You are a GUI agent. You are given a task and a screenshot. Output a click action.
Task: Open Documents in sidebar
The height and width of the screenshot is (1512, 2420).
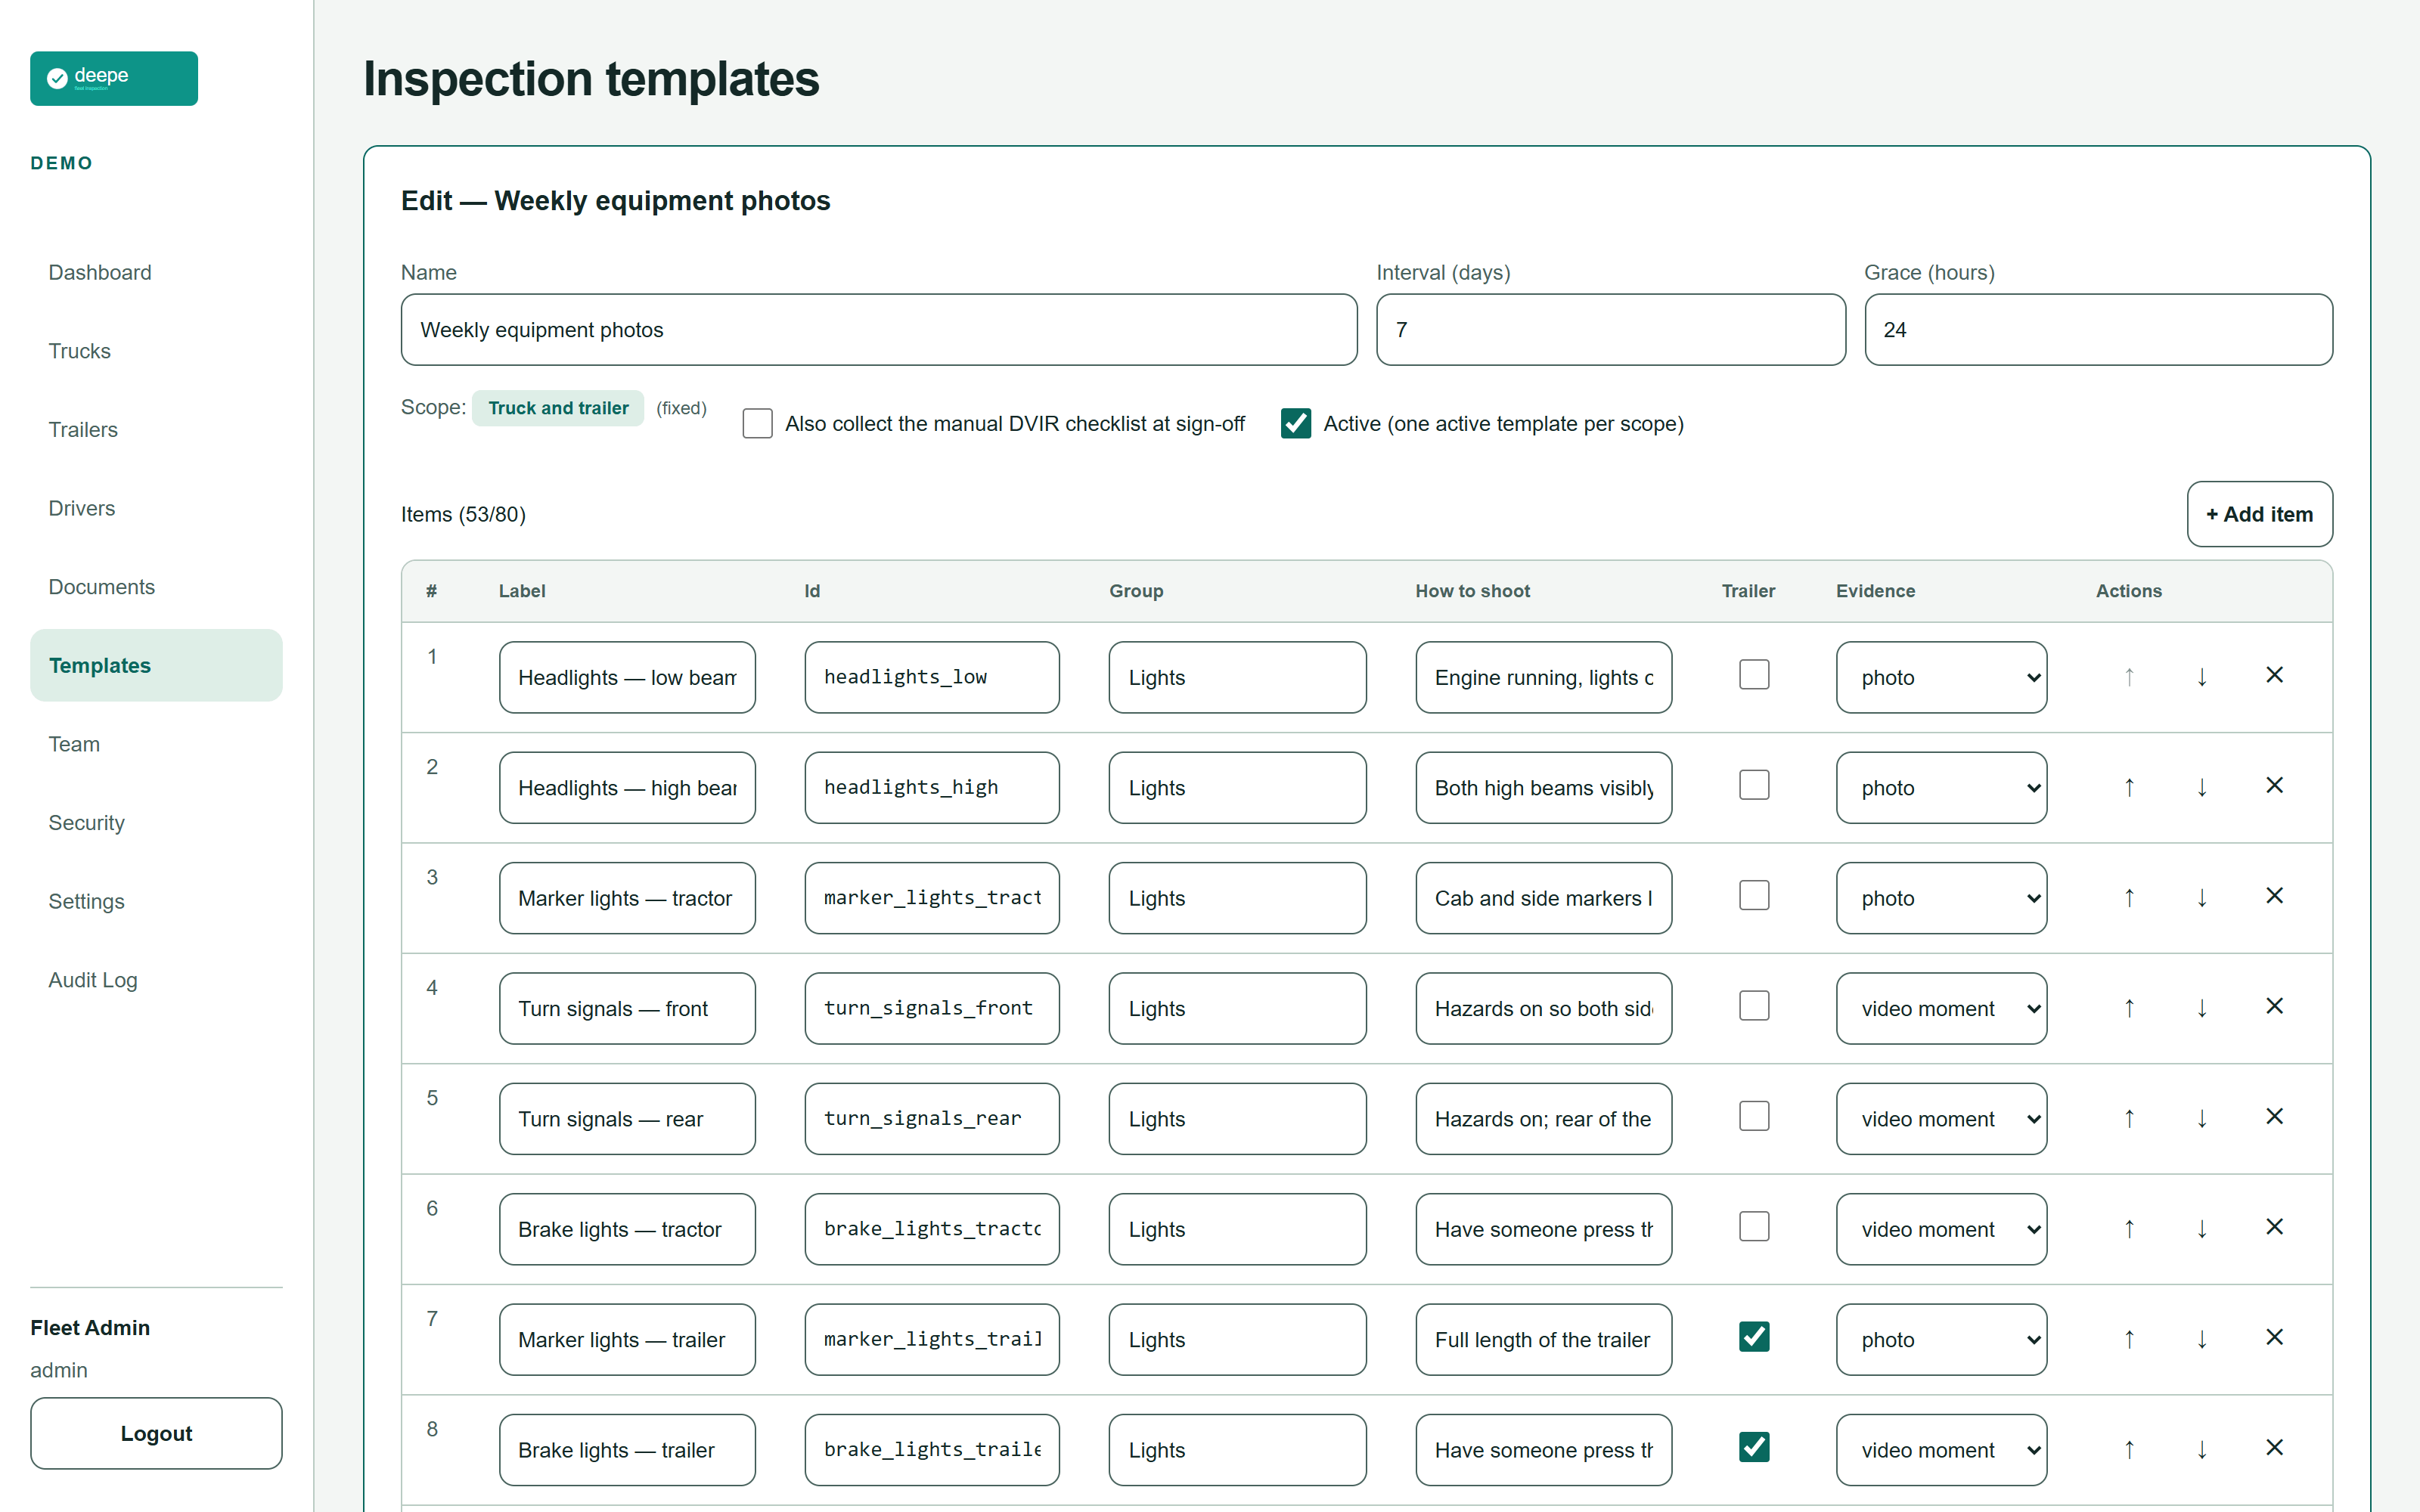coord(156,587)
